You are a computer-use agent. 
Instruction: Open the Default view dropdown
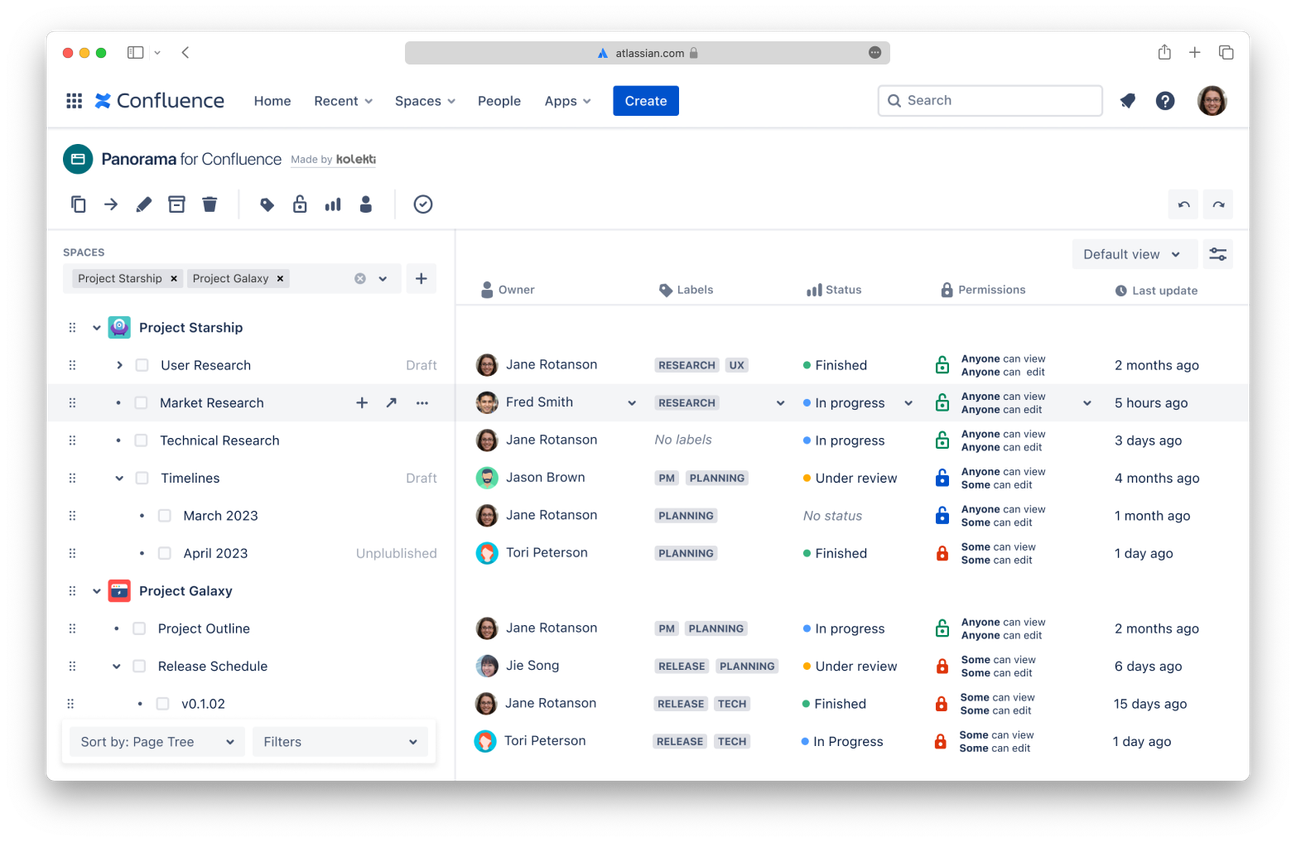click(x=1134, y=254)
